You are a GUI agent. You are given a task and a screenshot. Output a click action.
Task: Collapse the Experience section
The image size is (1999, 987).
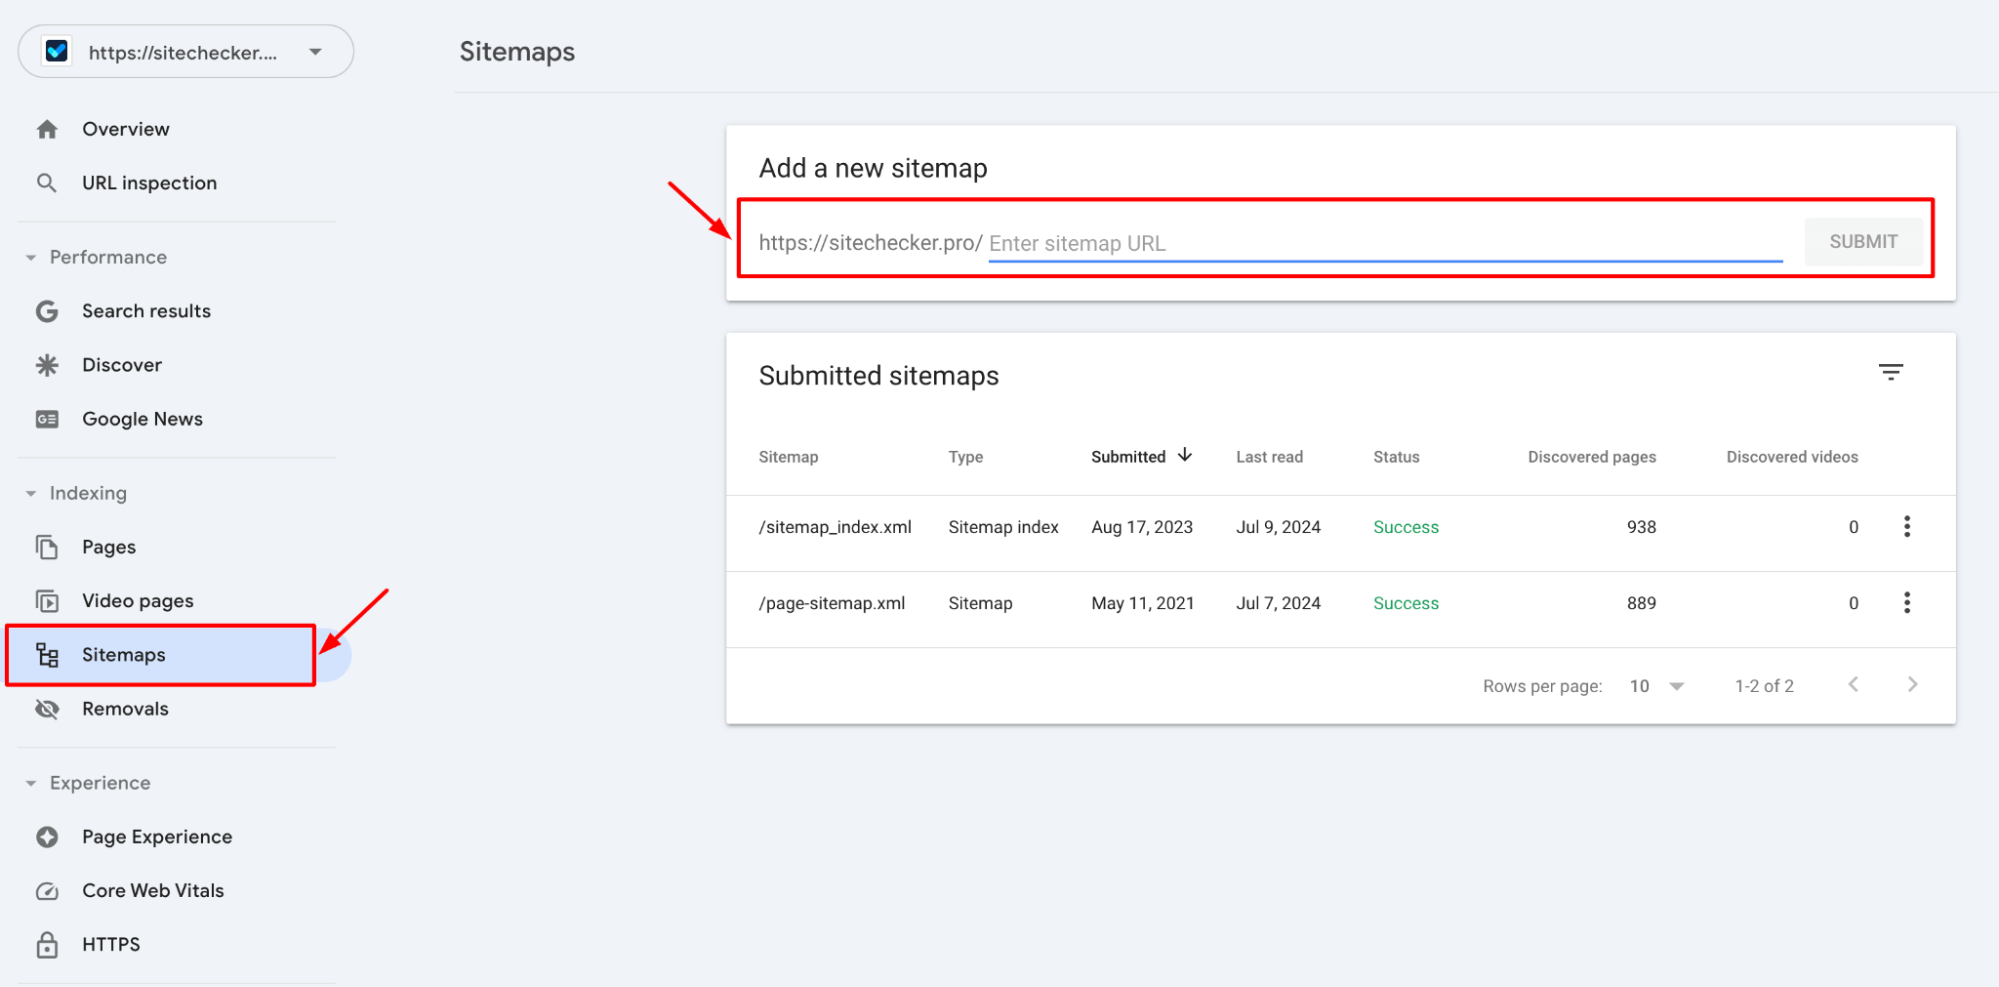31,784
